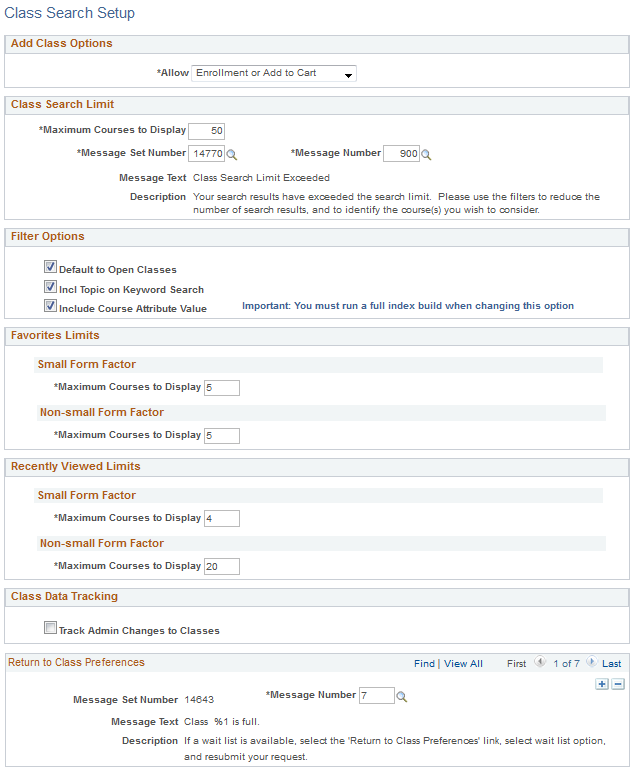The image size is (635, 772).
Task: Delete current row with minus icon
Action: [x=618, y=684]
